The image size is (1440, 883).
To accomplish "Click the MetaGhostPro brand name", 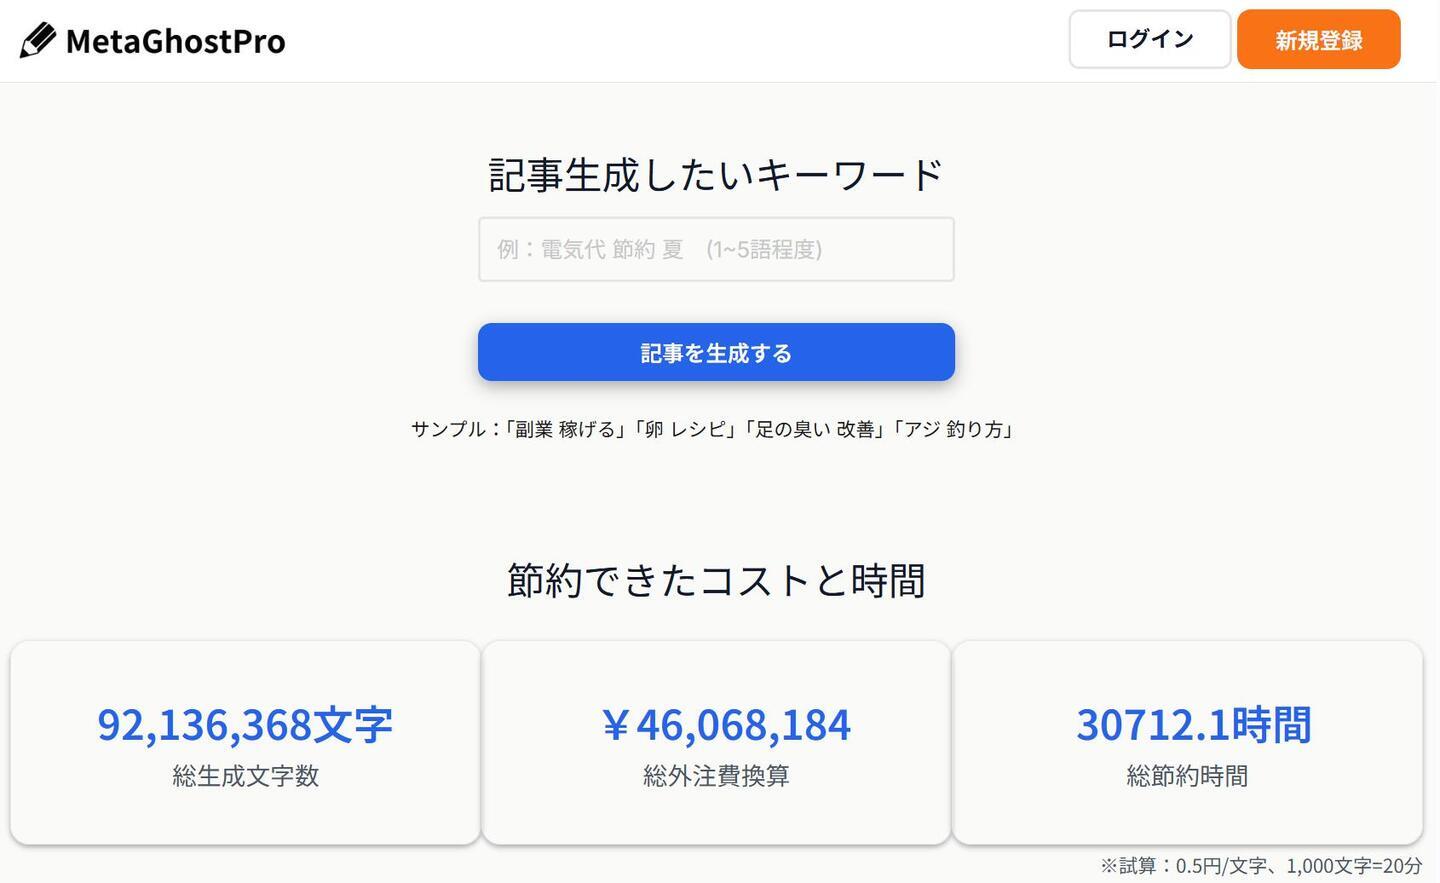I will (175, 41).
